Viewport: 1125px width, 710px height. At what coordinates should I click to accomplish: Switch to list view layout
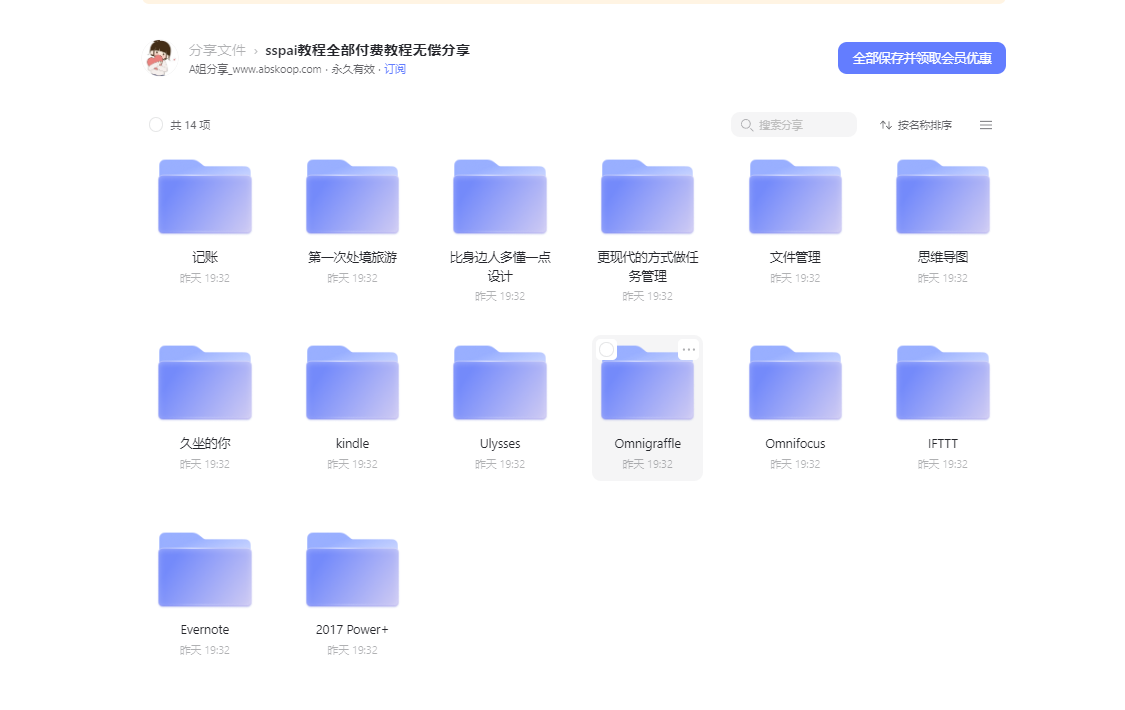point(985,124)
